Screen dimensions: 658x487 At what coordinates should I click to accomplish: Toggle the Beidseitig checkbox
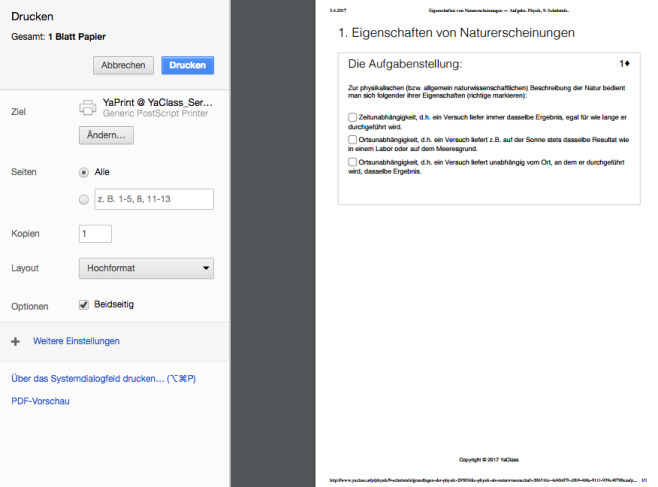pos(84,305)
